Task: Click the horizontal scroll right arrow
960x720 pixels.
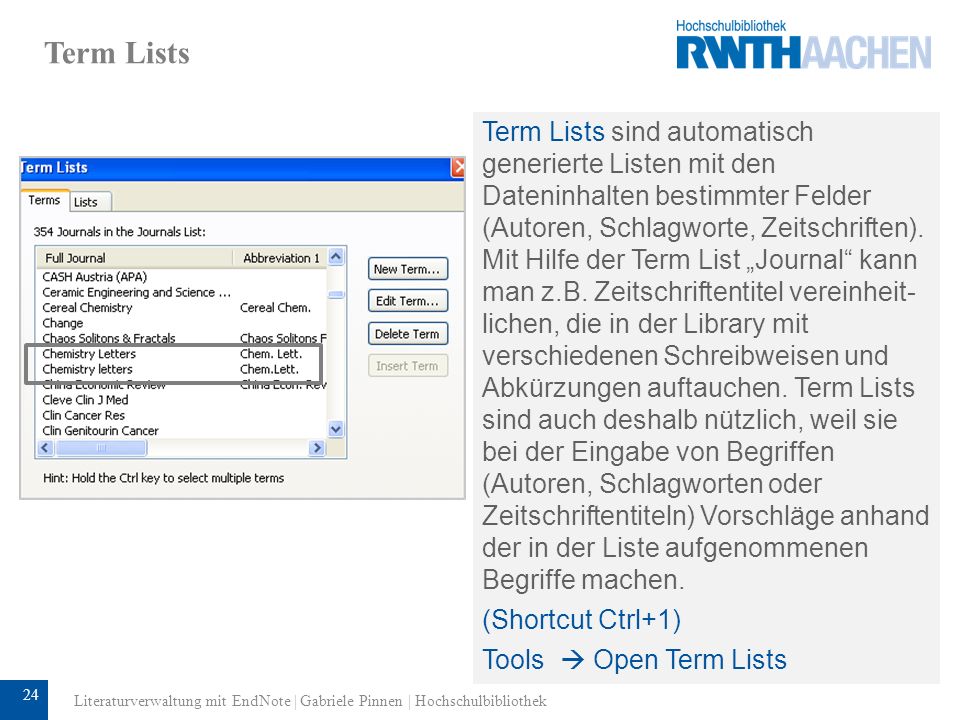Action: tap(317, 448)
